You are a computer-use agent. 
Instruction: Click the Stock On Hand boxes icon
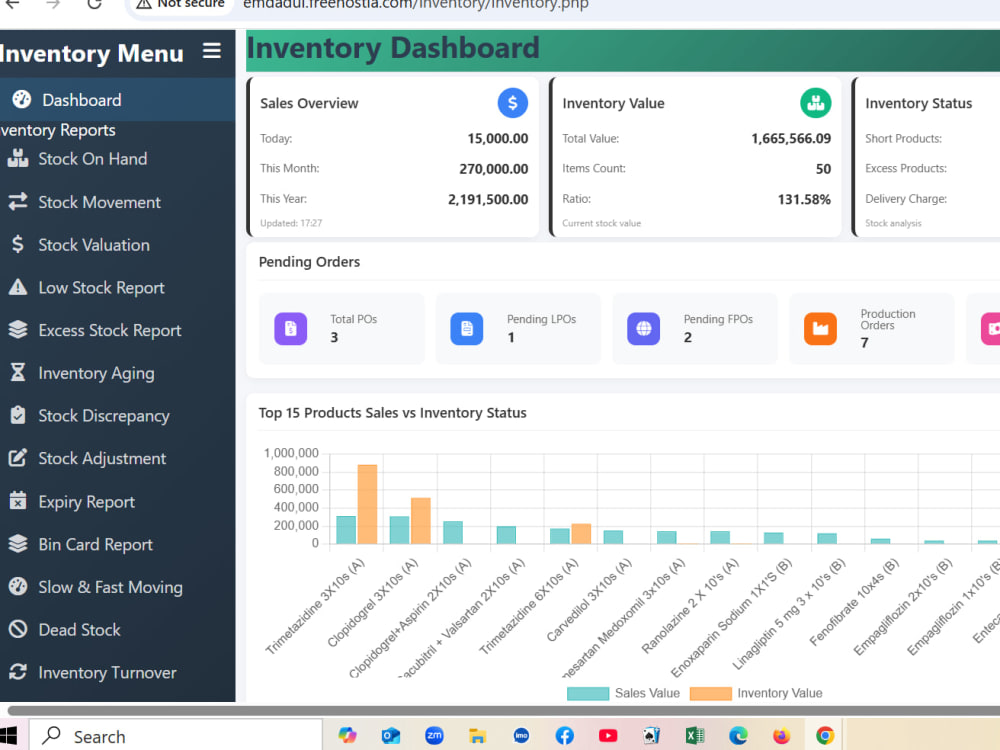click(x=18, y=158)
